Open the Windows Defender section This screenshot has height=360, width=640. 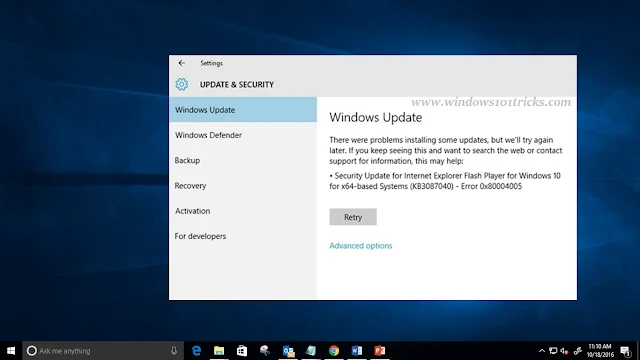(x=243, y=135)
